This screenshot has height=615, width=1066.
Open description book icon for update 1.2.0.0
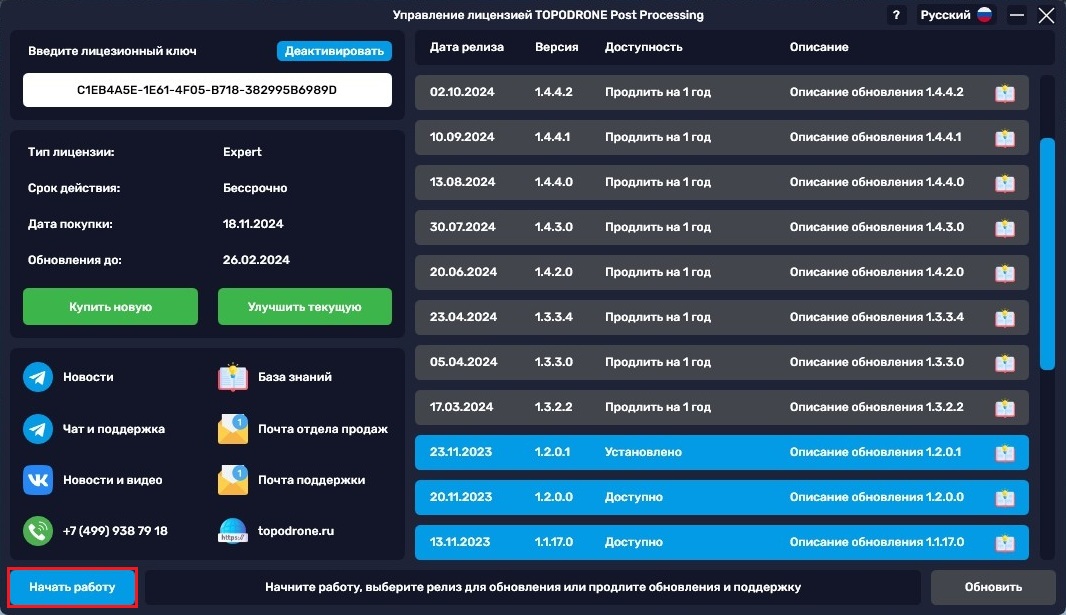pyautogui.click(x=1005, y=497)
